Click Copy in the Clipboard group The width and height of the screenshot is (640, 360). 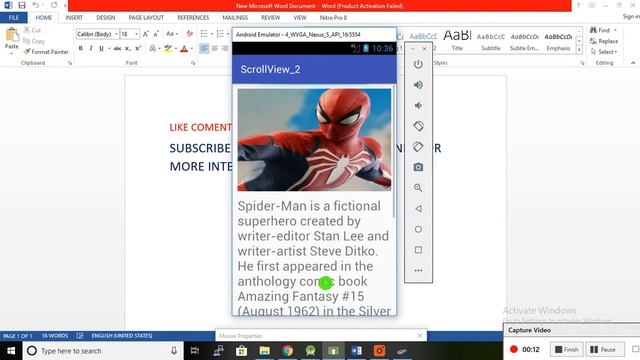[34, 41]
